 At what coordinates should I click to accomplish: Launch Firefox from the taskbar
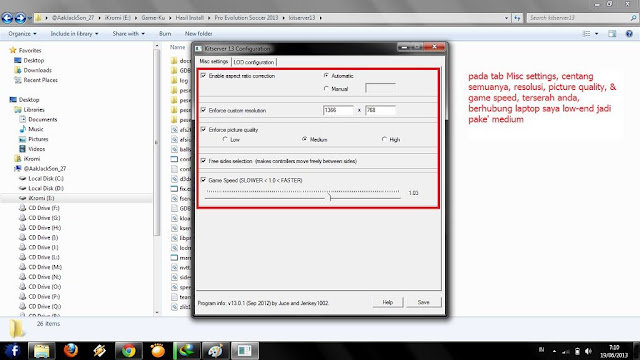pyautogui.click(x=71, y=351)
